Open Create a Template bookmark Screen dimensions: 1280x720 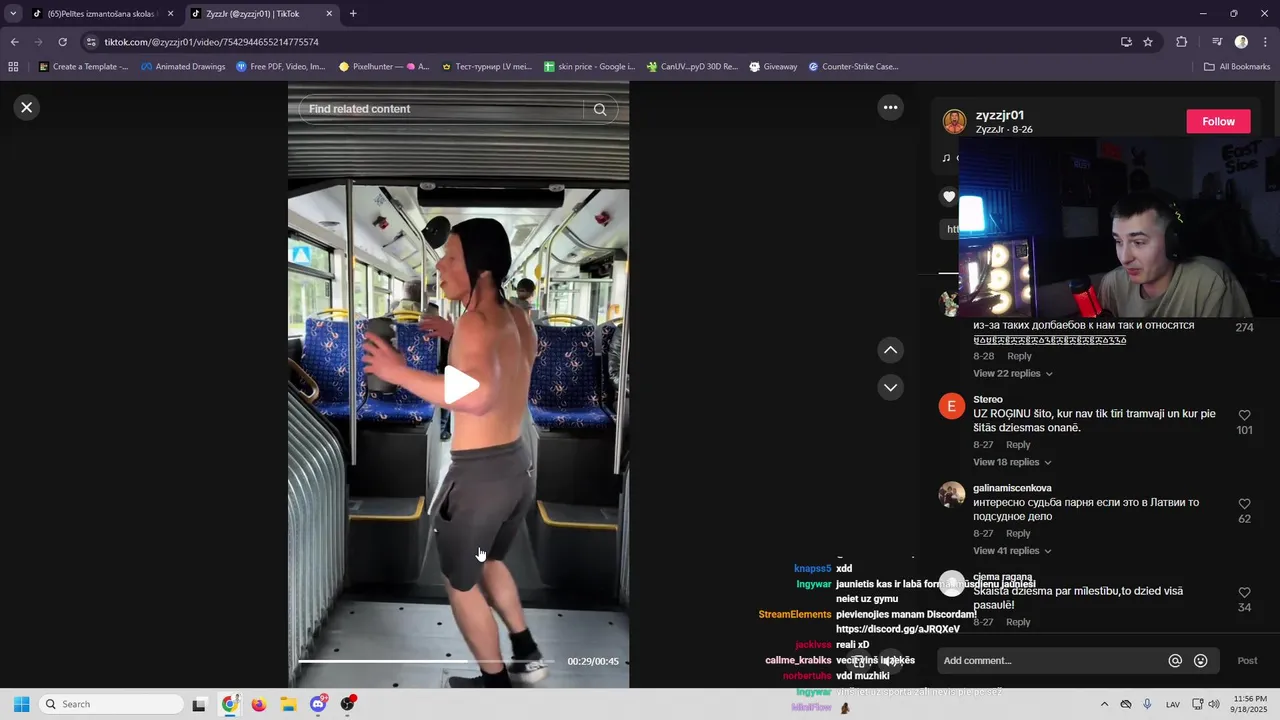pos(84,67)
